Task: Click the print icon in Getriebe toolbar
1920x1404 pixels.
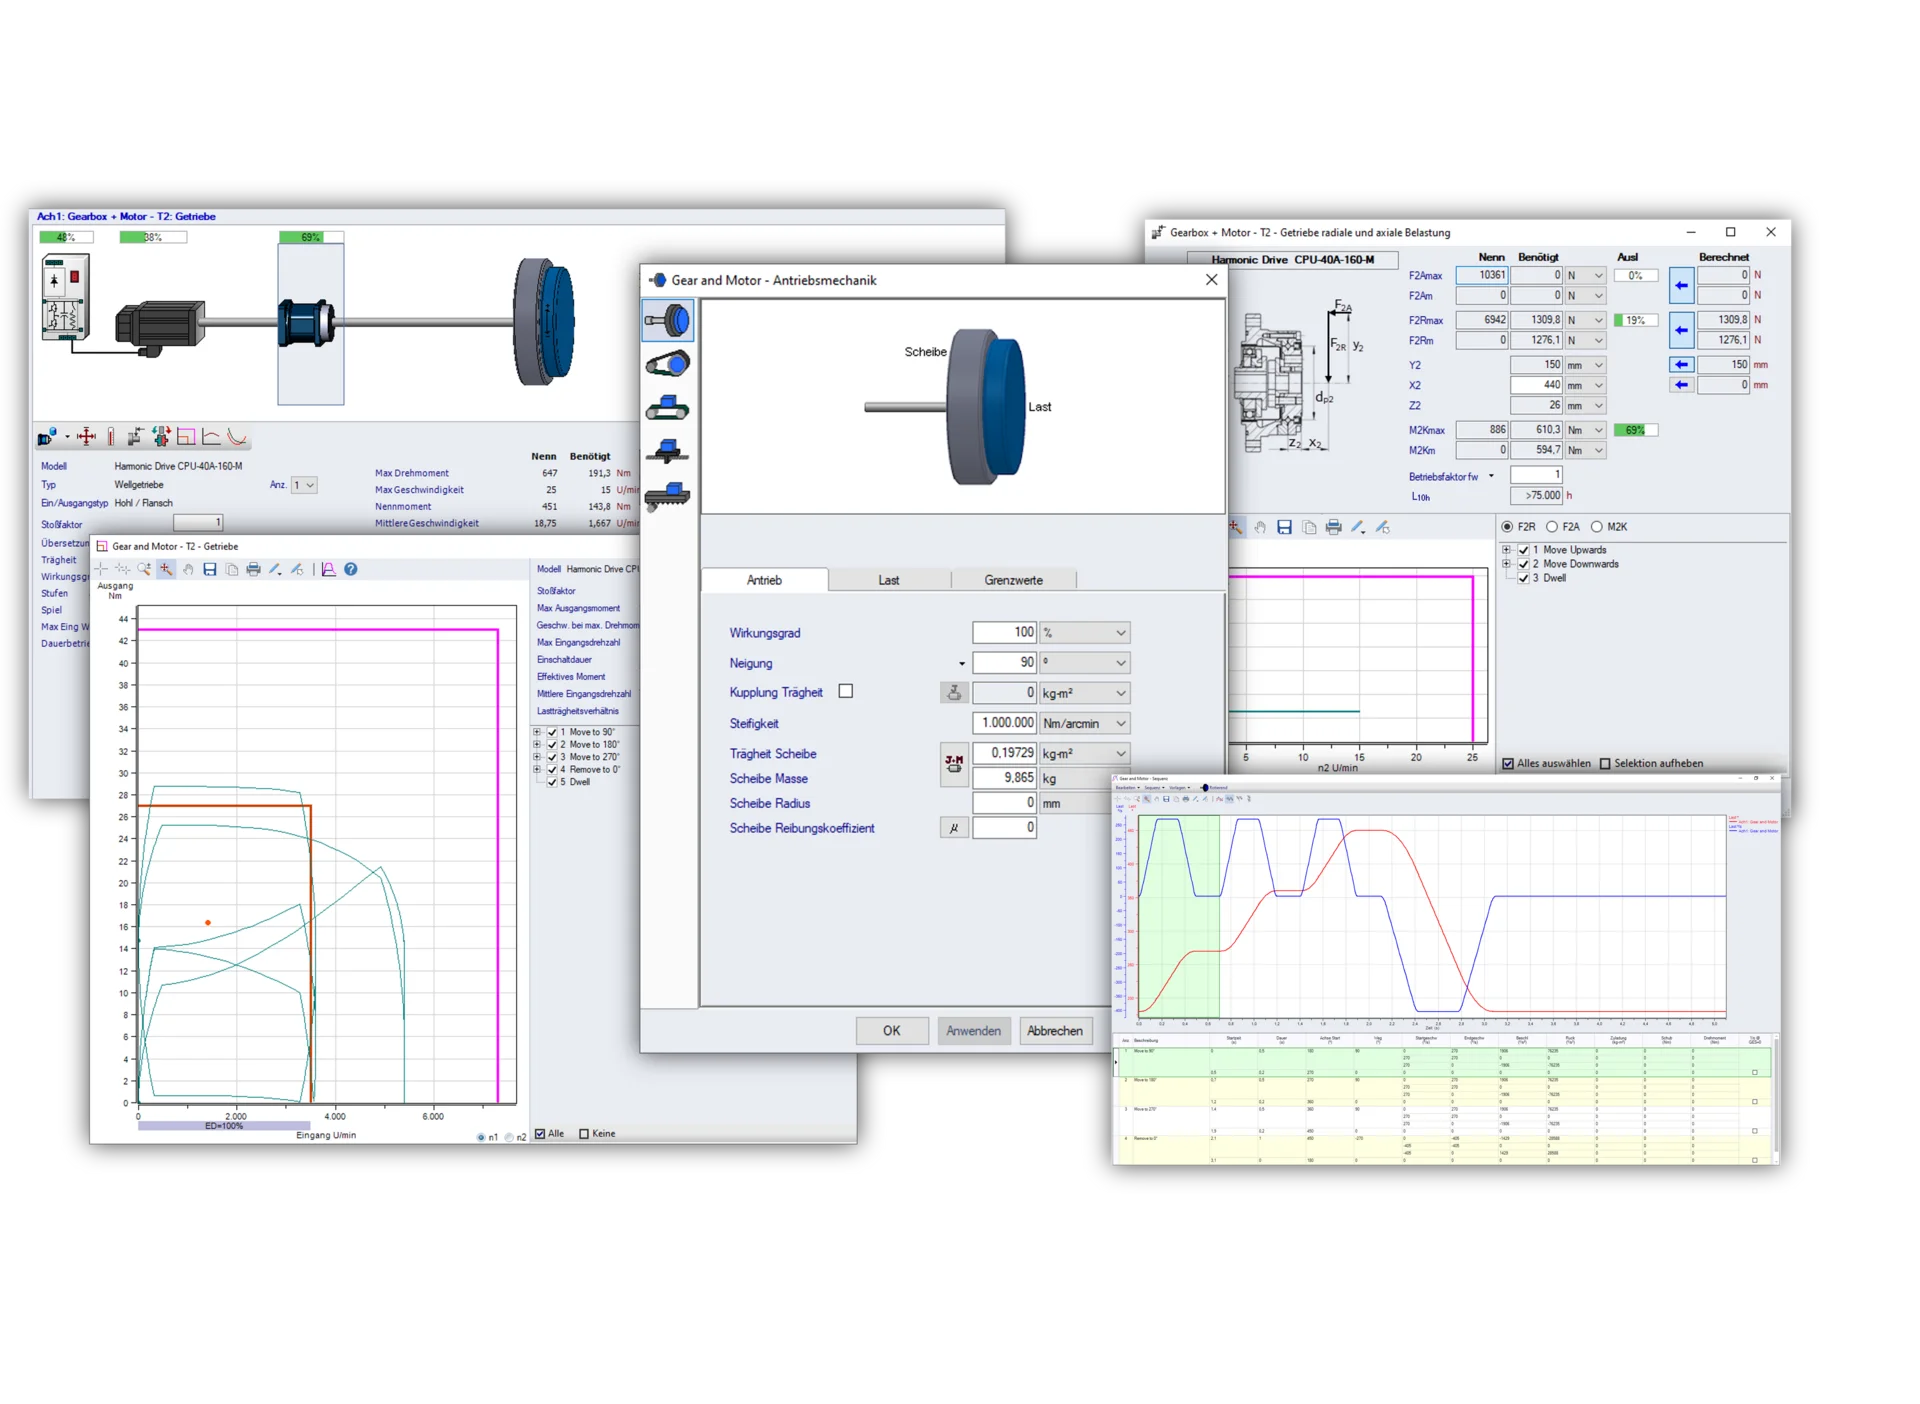Action: (x=254, y=570)
